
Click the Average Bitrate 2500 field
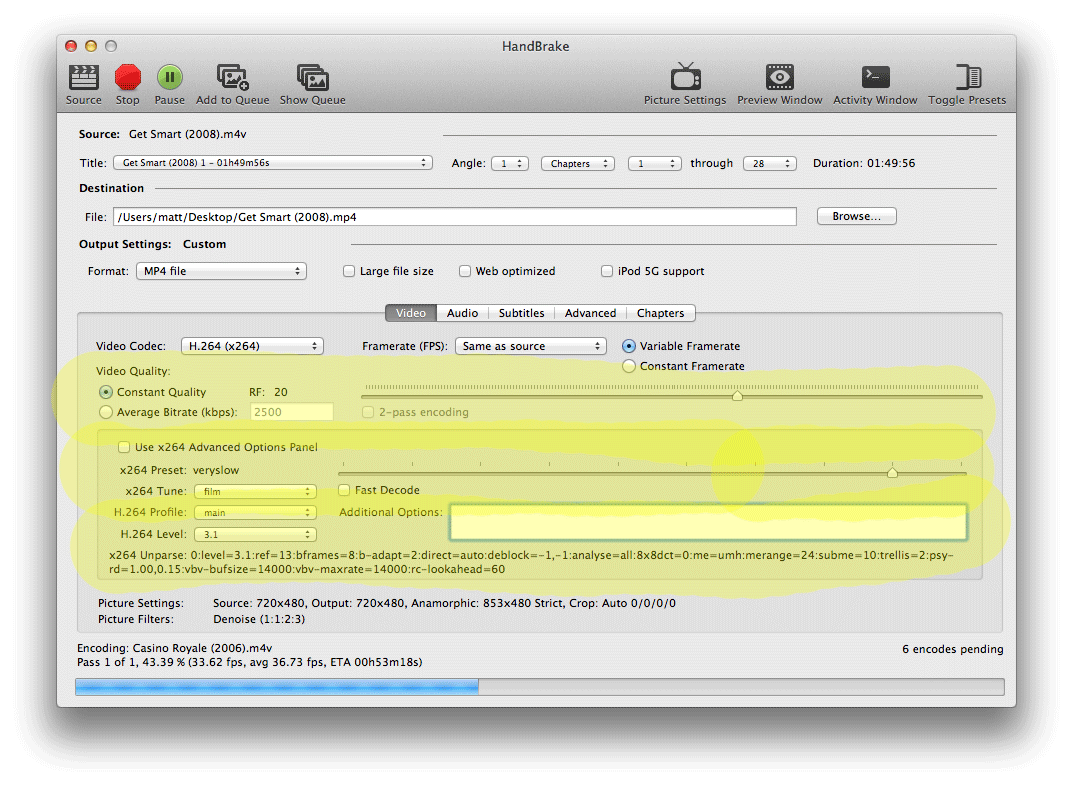click(292, 412)
